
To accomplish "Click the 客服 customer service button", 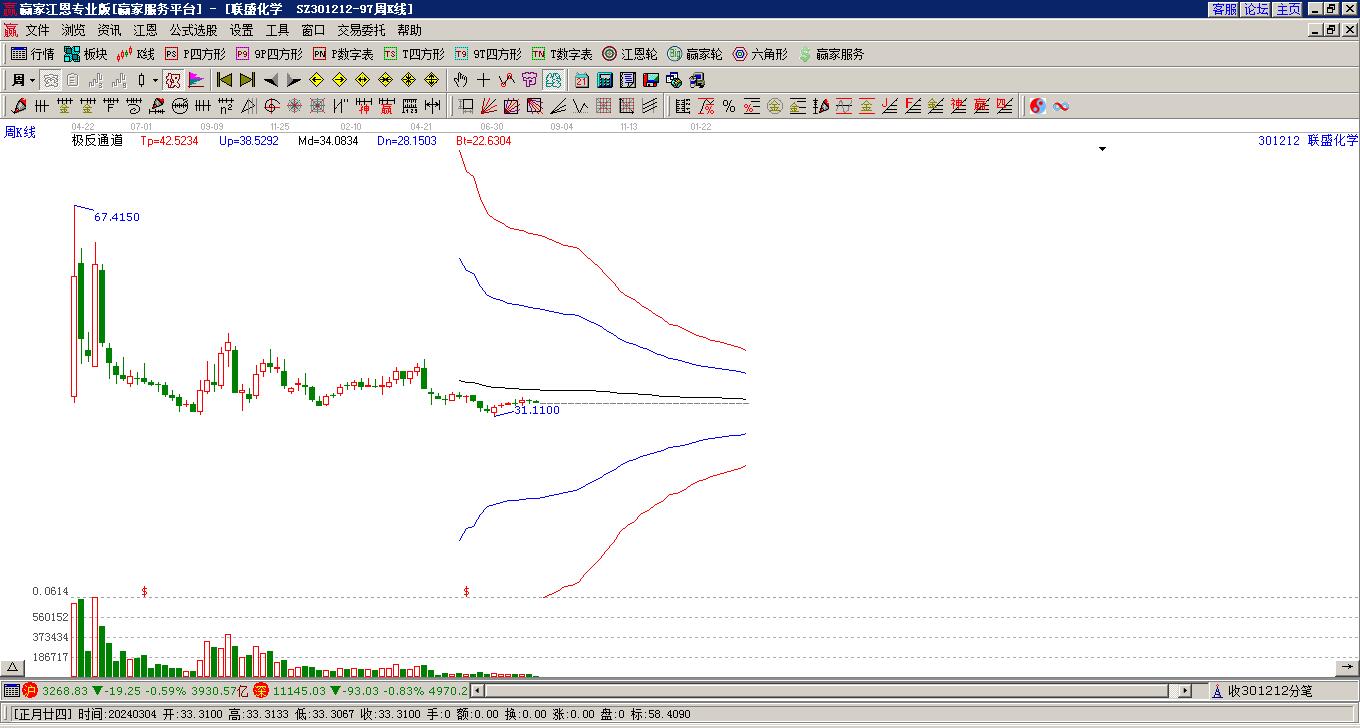I will (x=1224, y=9).
